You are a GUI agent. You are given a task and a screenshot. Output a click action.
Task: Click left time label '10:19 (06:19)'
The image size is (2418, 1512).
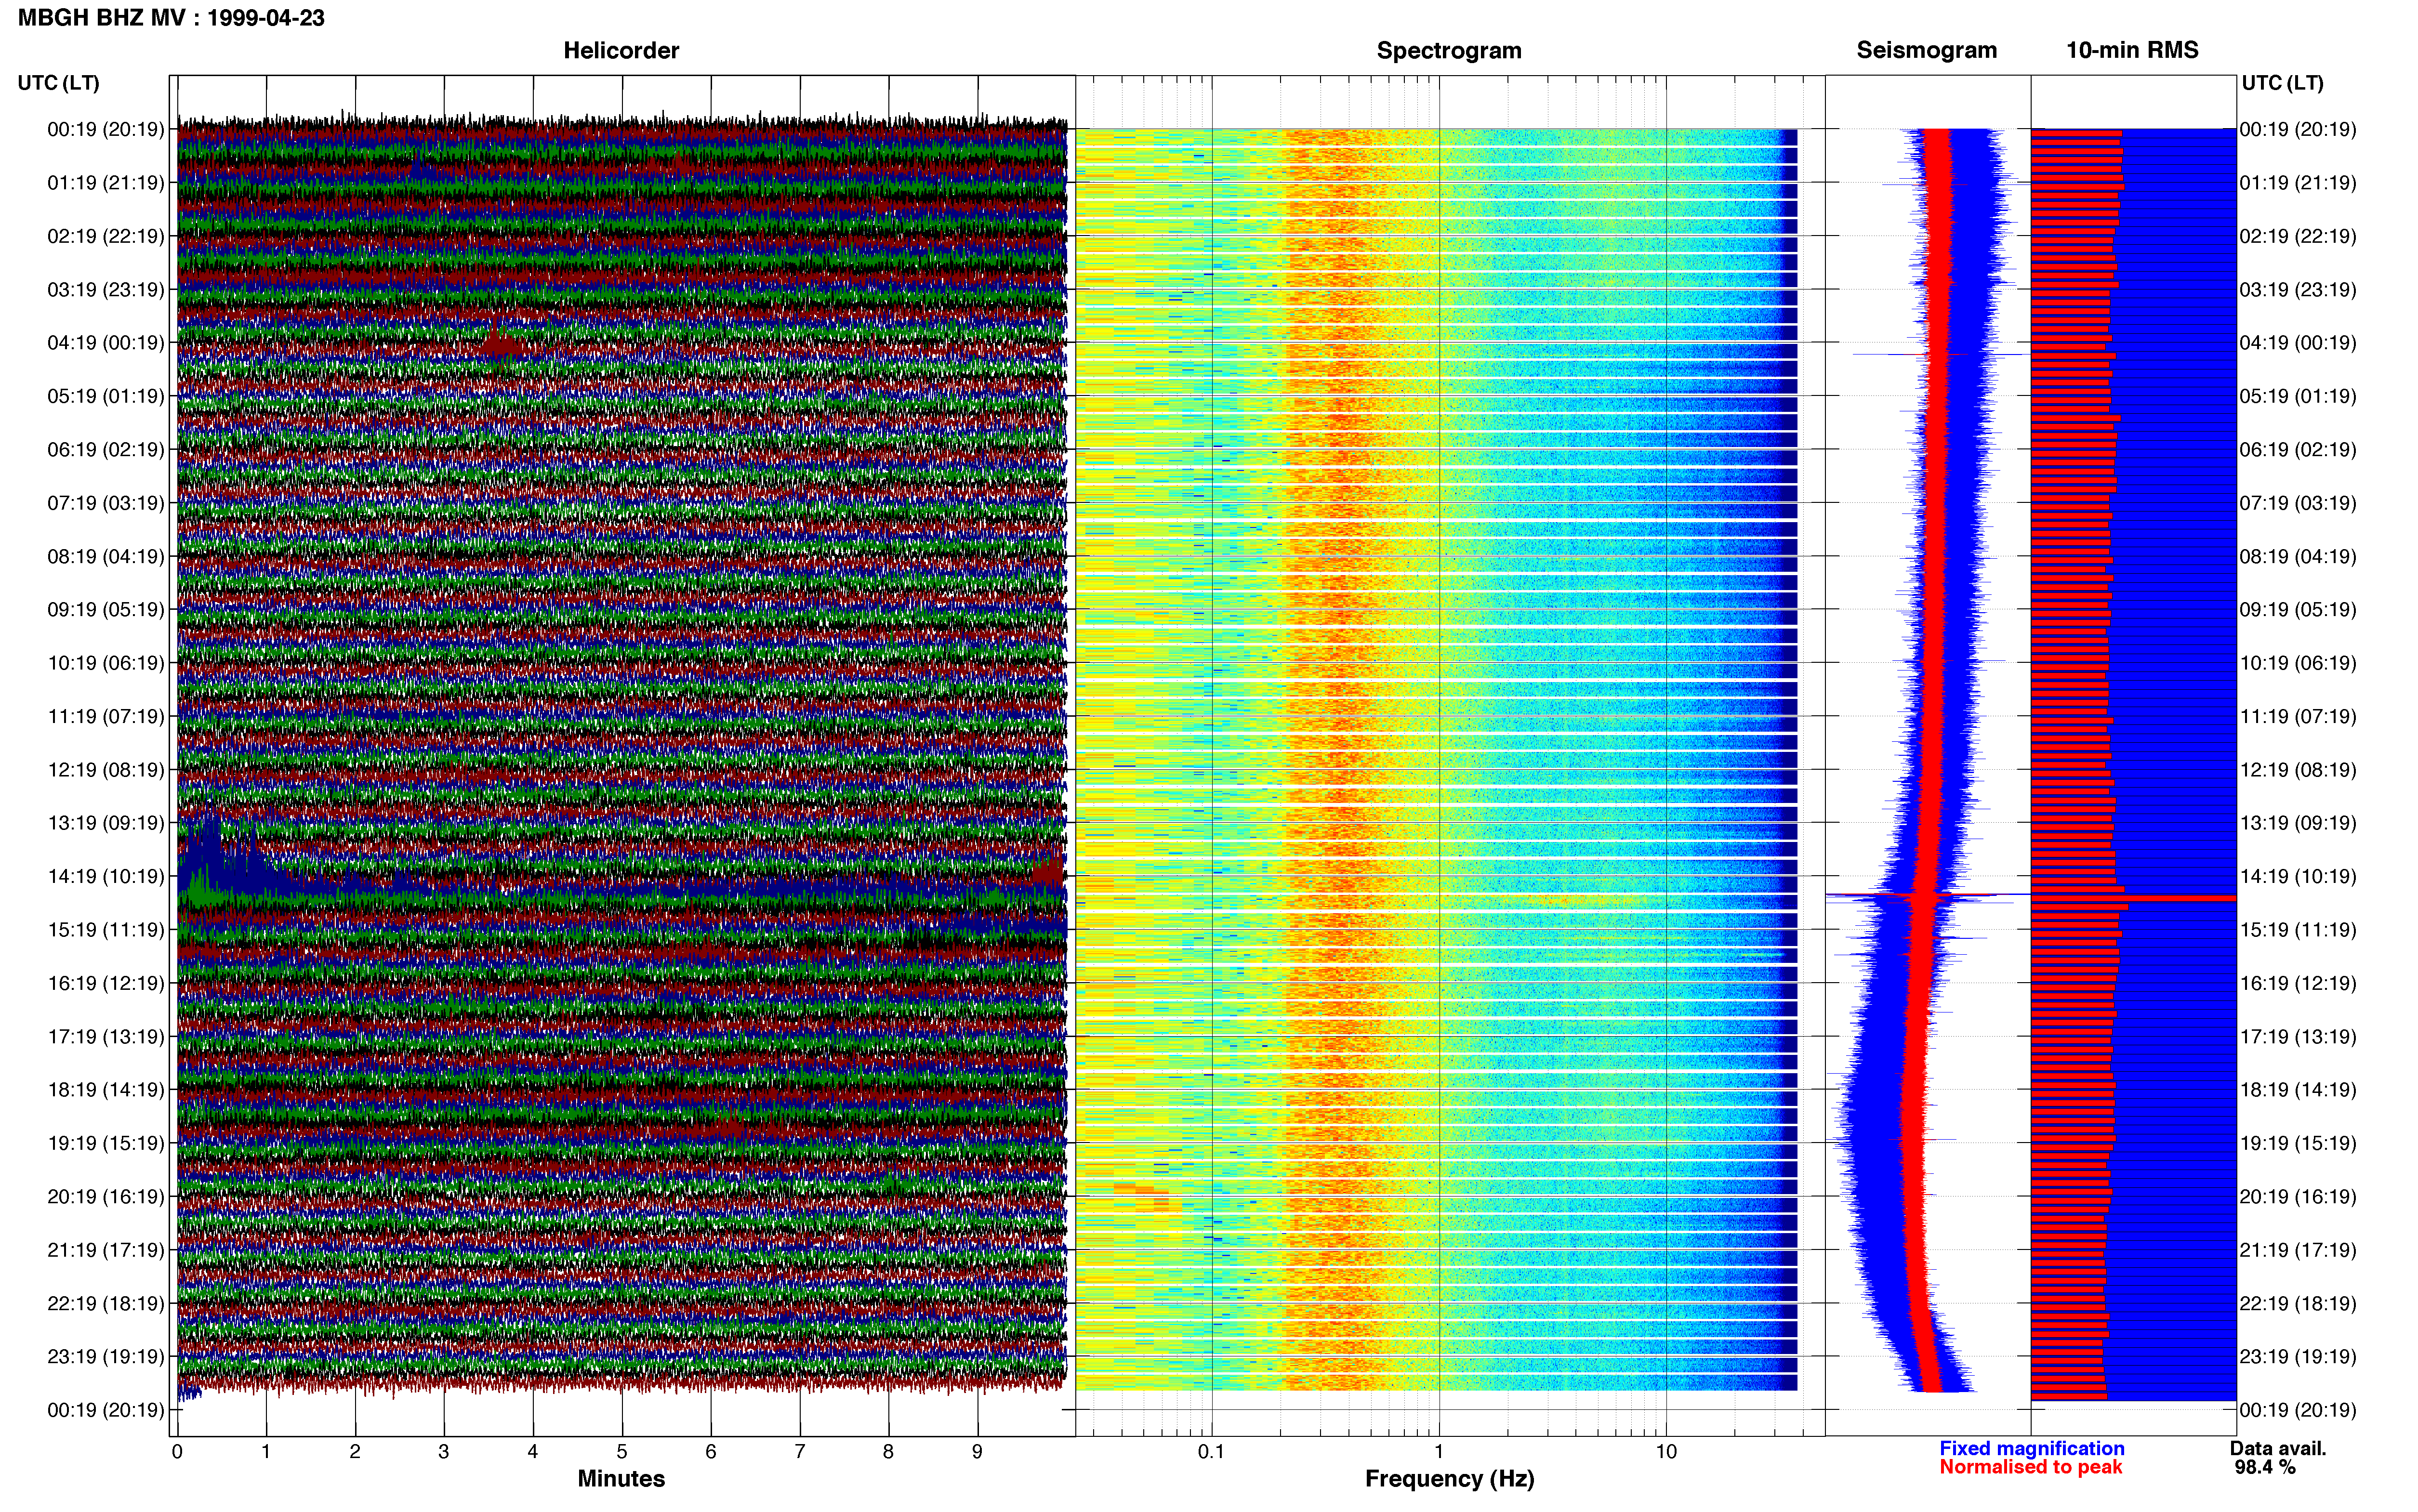click(x=105, y=663)
